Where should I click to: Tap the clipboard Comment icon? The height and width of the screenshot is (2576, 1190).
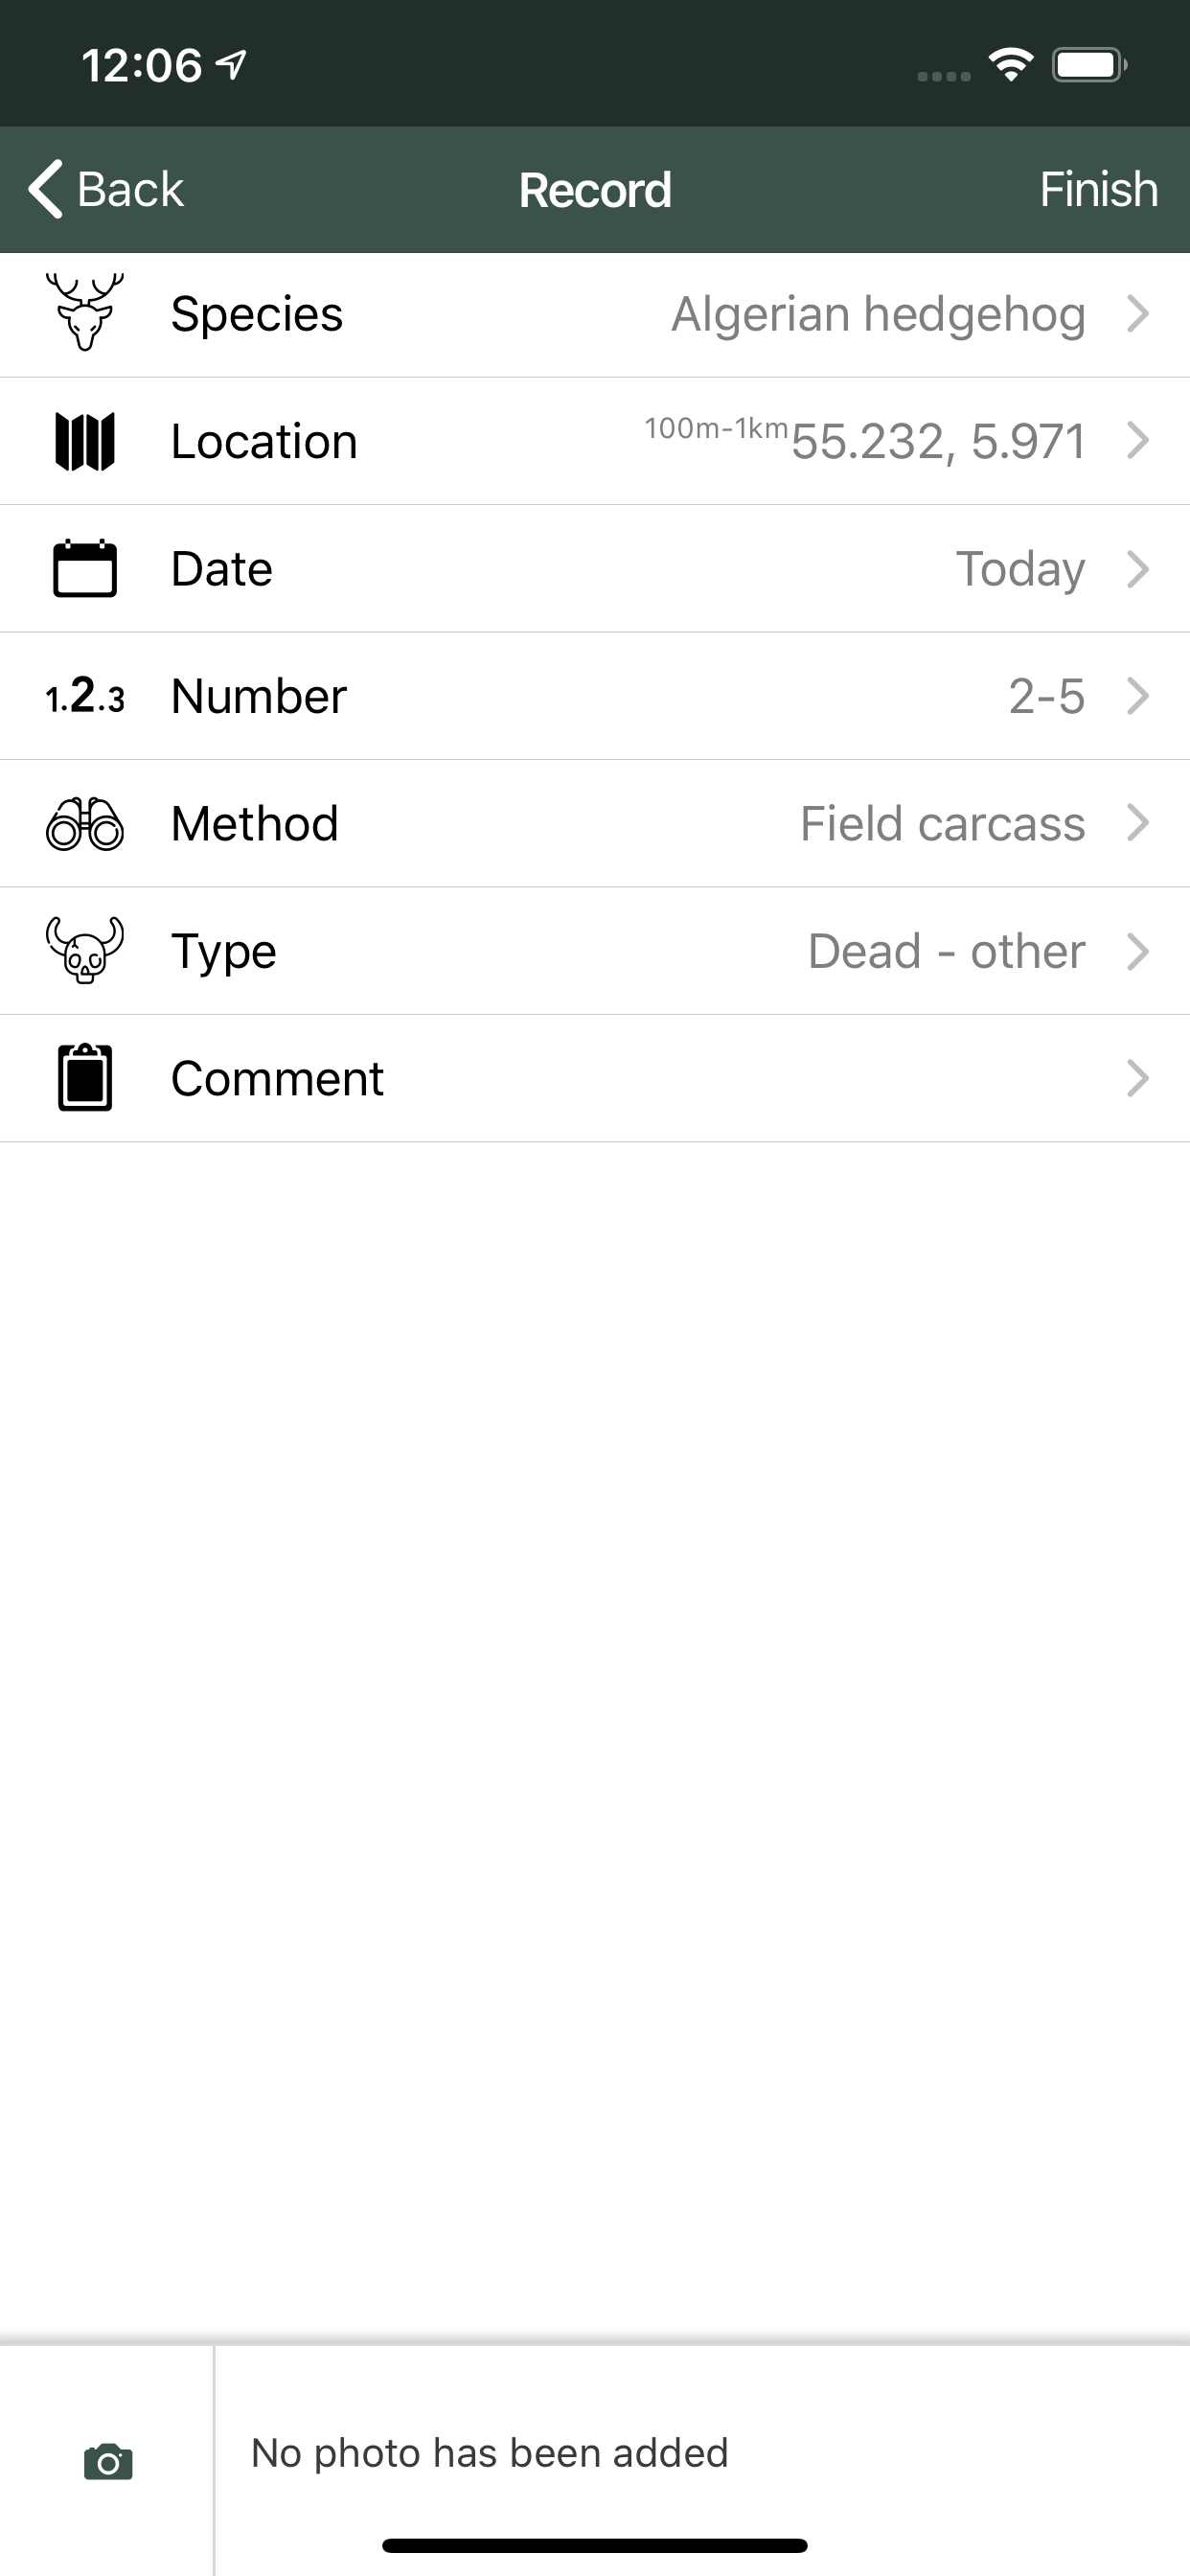tap(85, 1078)
